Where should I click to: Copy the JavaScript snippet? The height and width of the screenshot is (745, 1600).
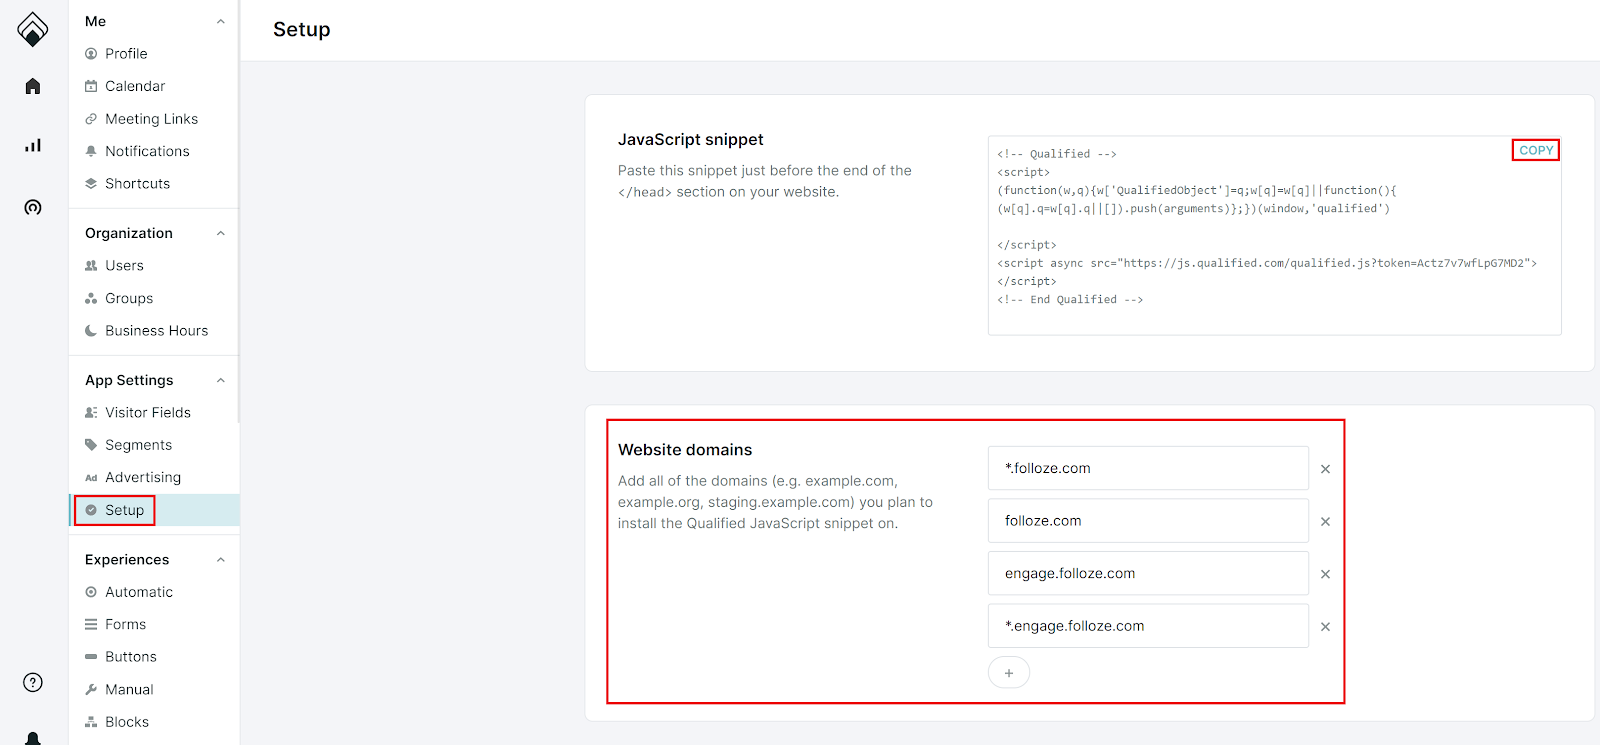tap(1535, 150)
